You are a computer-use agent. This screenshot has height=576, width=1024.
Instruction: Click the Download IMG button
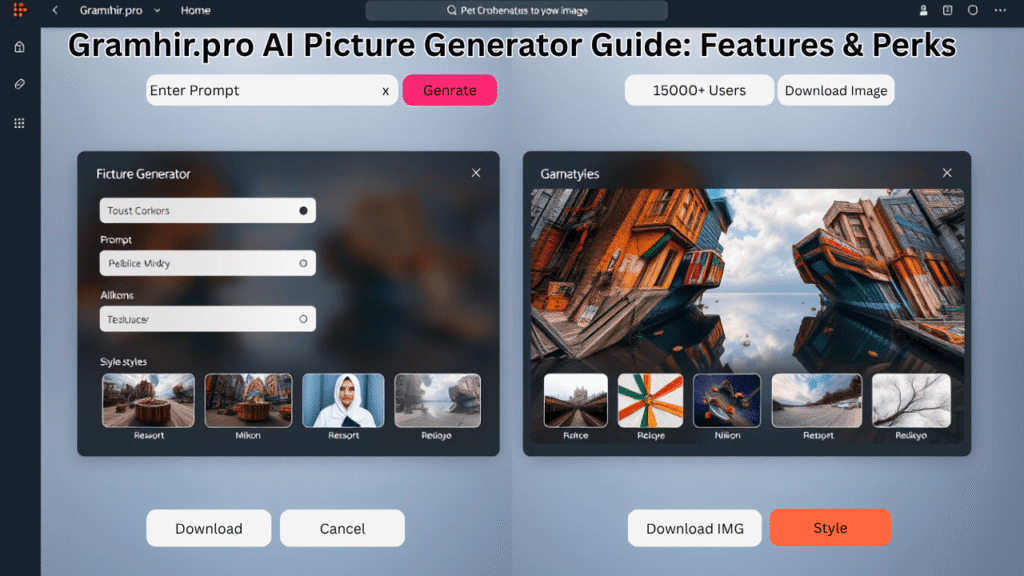tap(694, 528)
